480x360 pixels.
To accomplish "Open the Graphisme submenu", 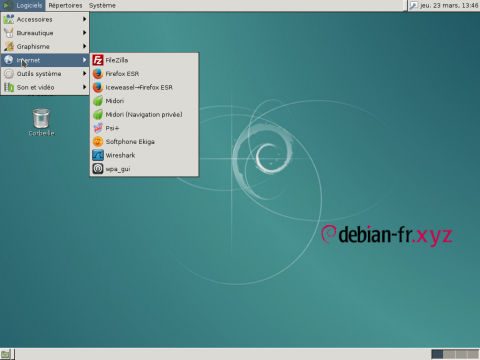I will (x=45, y=47).
